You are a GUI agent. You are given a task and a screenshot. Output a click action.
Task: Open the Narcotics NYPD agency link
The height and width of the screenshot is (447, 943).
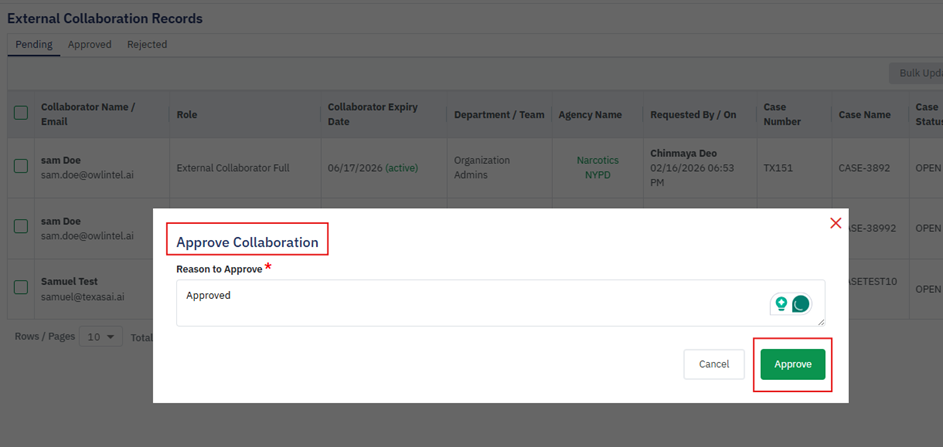tap(598, 167)
